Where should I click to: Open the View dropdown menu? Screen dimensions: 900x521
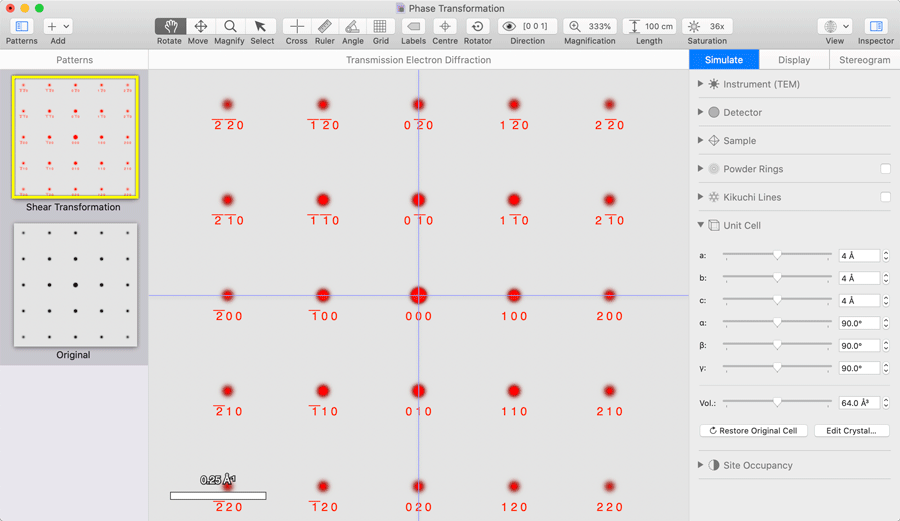tap(834, 26)
